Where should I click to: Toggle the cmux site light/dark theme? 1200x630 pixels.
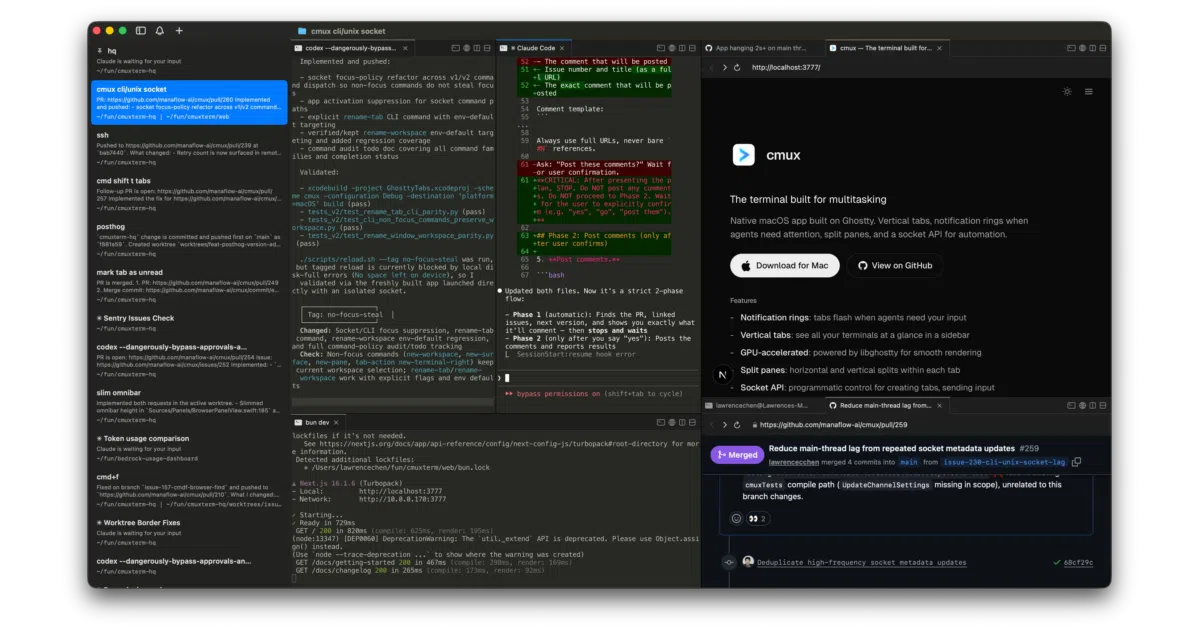1067,91
